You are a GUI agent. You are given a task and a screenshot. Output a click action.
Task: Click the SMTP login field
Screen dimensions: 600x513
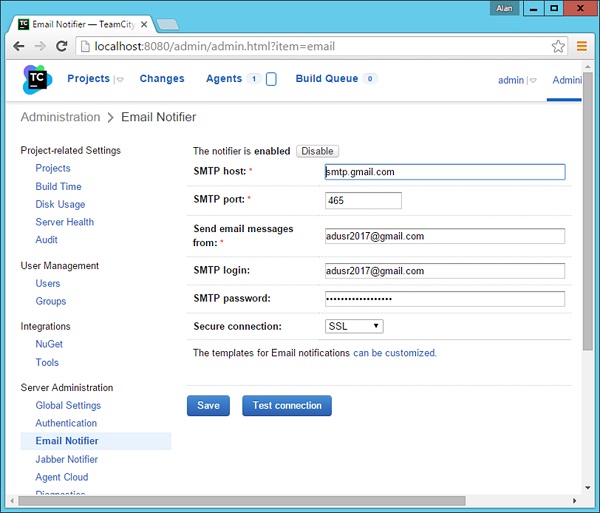pyautogui.click(x=445, y=271)
